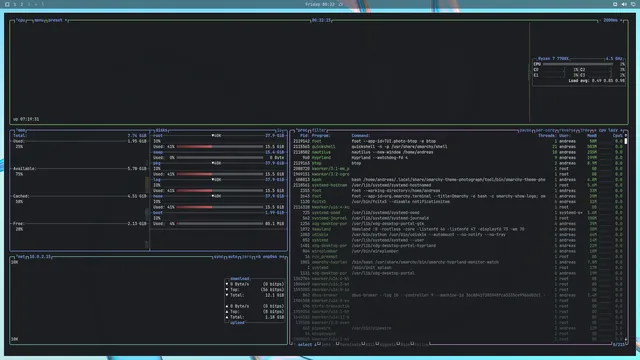Open the preset selector in cpu box

(55, 20)
